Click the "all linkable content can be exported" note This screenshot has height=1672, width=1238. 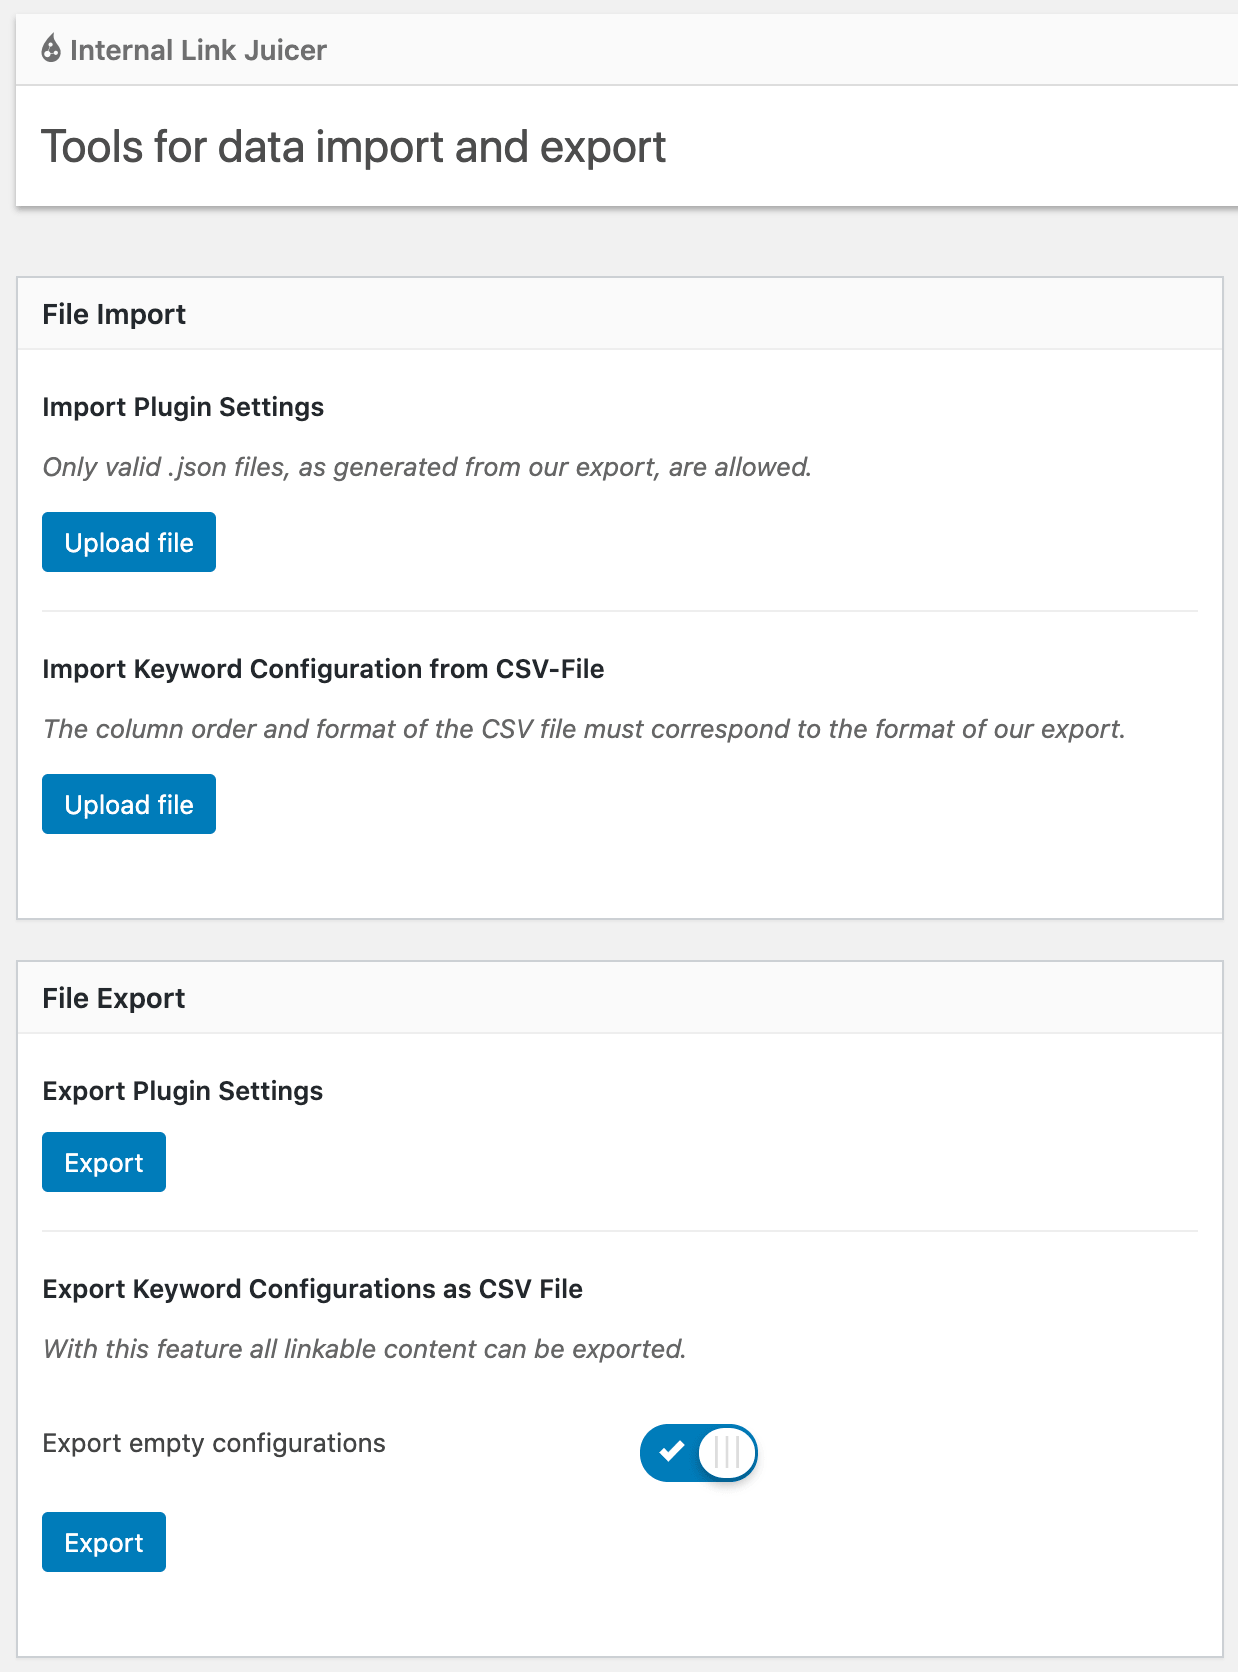click(x=365, y=1349)
